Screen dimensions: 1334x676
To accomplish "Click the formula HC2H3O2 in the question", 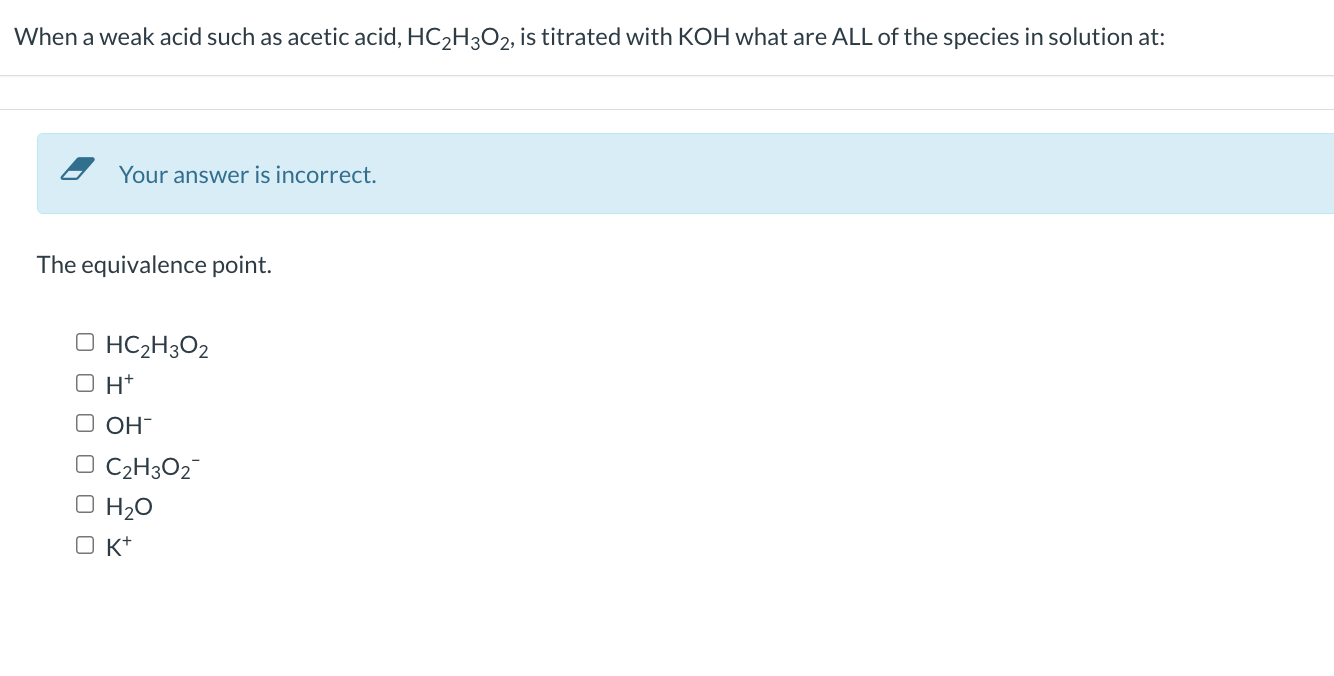I will 458,36.
